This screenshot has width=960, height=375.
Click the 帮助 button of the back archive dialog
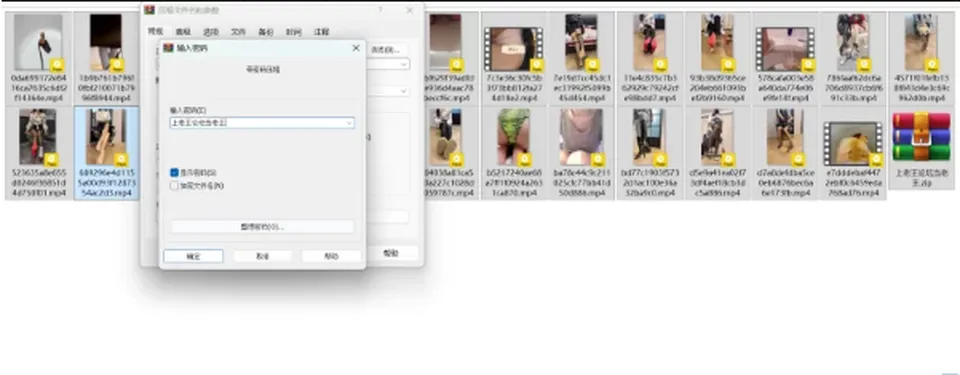[391, 253]
